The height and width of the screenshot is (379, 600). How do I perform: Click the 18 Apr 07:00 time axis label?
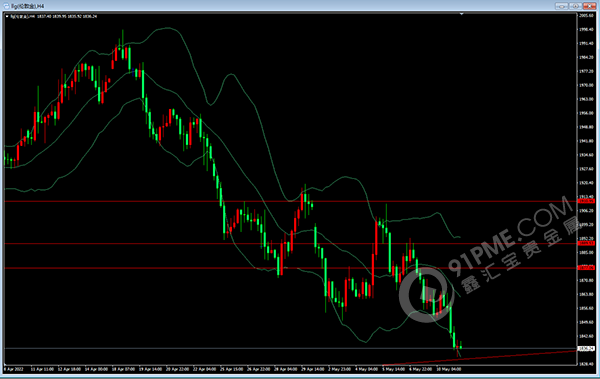click(123, 369)
